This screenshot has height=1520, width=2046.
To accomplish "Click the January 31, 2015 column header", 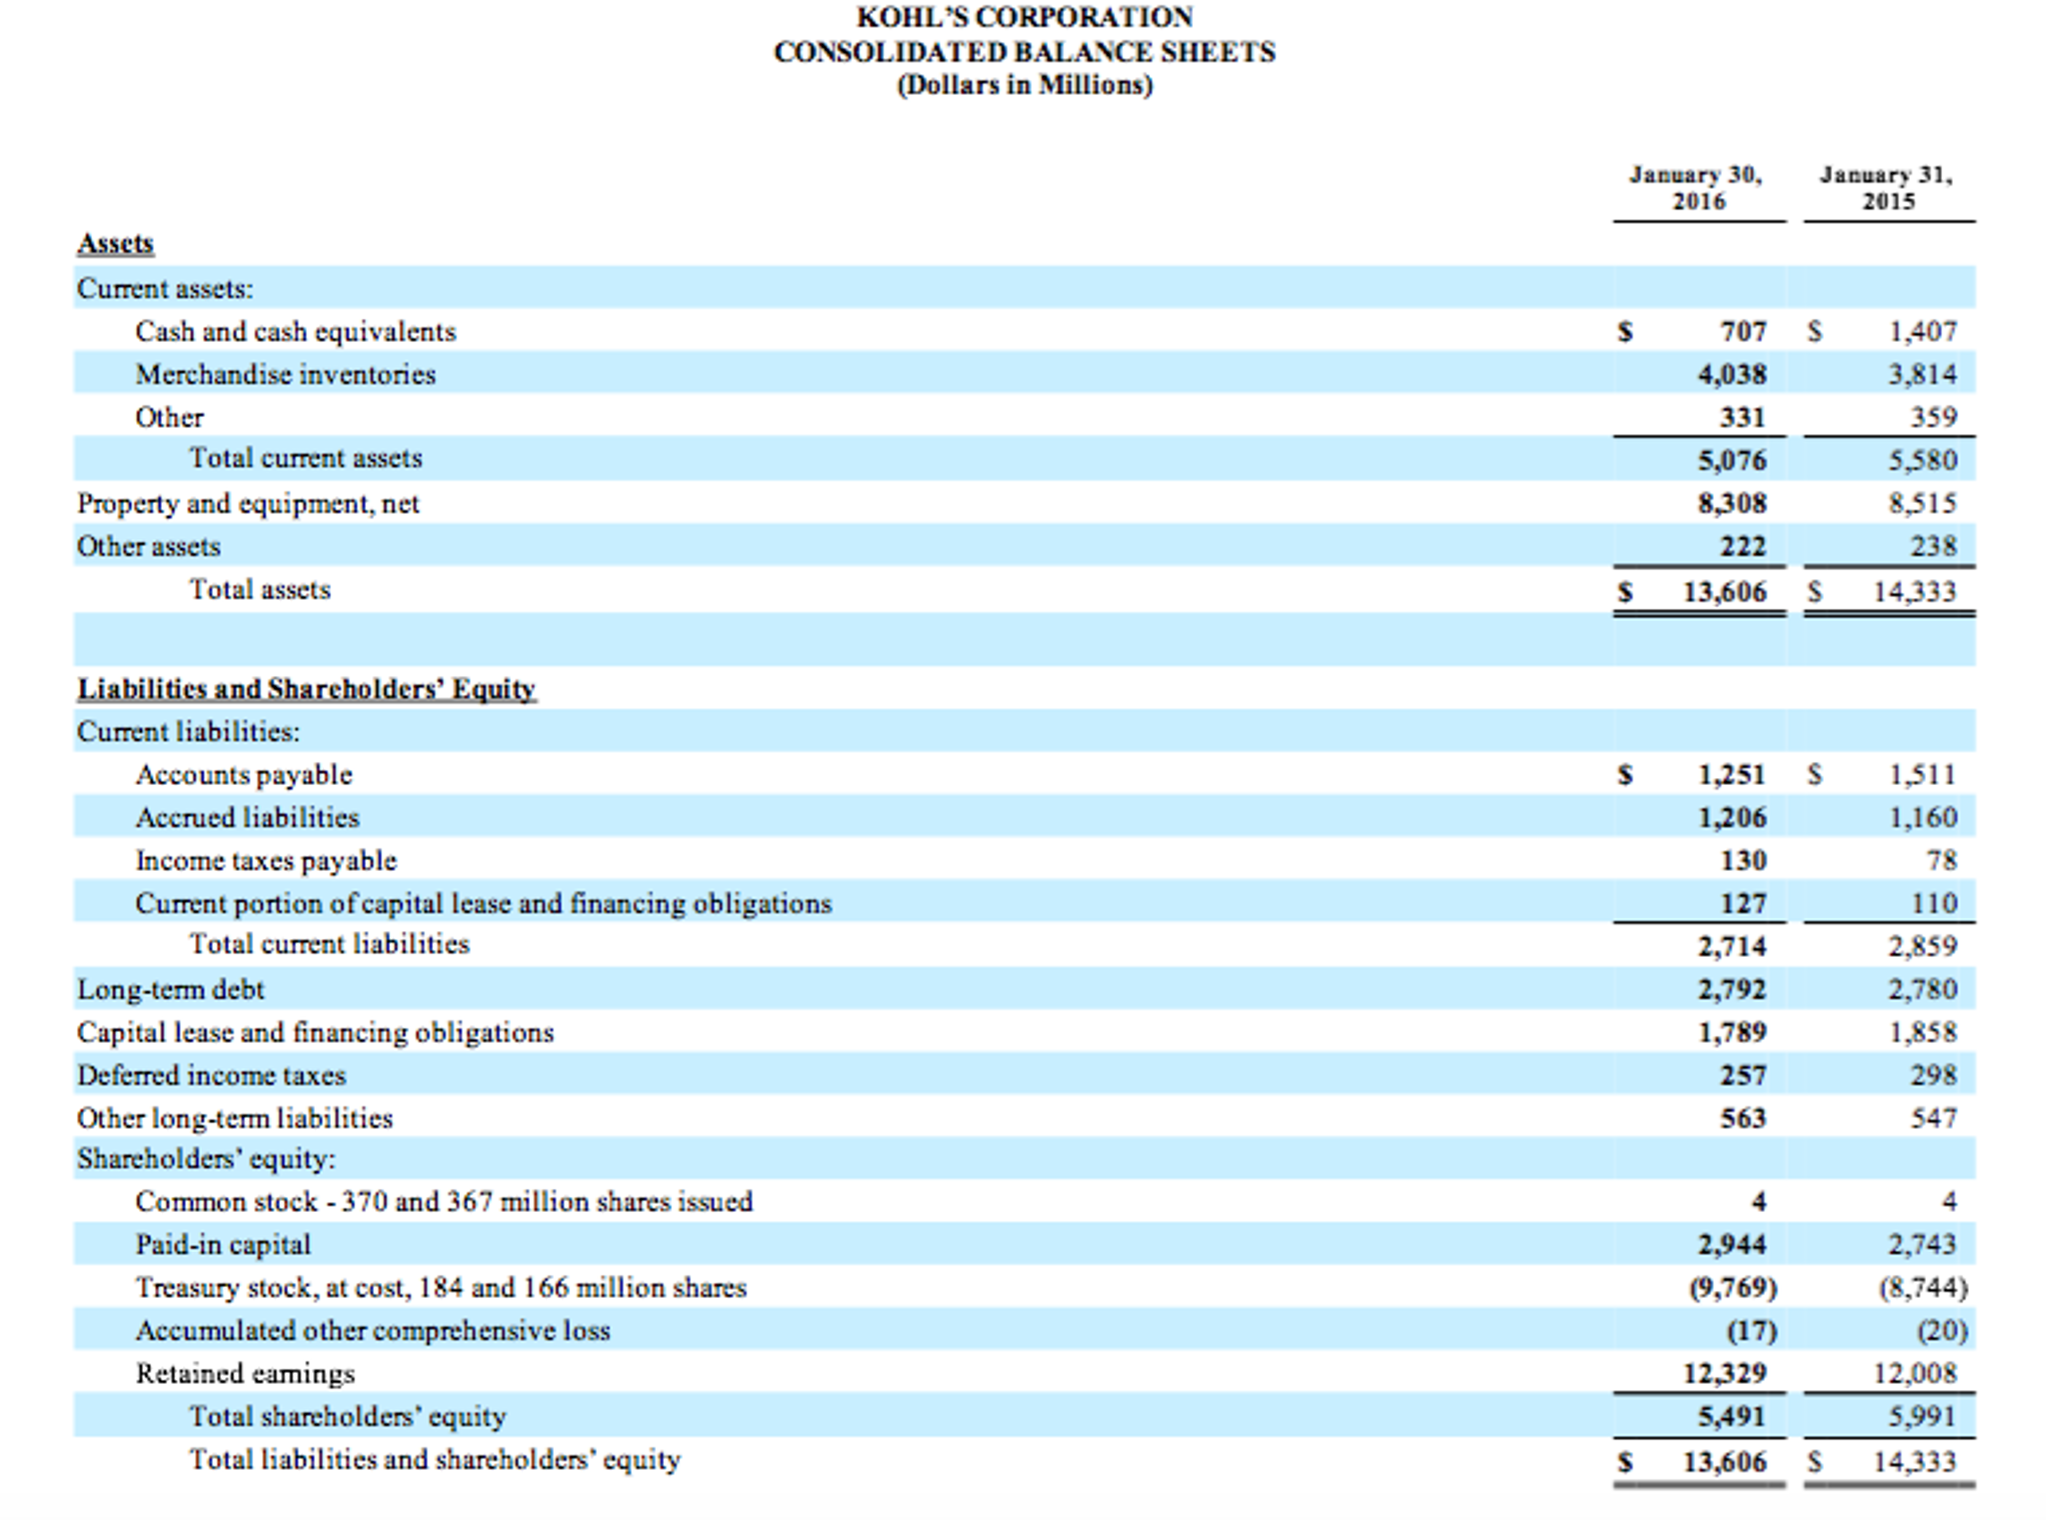I will coord(1887,188).
